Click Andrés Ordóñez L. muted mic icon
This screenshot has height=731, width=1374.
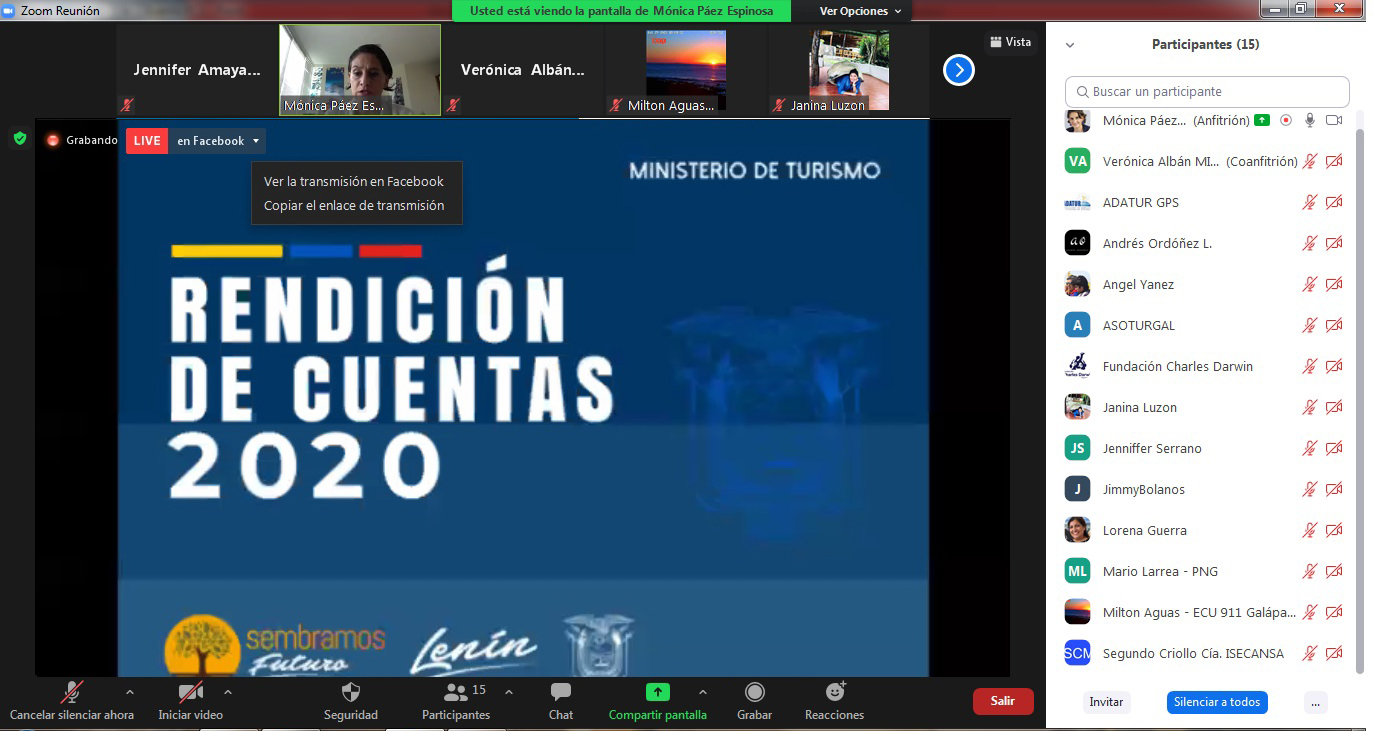(1310, 243)
